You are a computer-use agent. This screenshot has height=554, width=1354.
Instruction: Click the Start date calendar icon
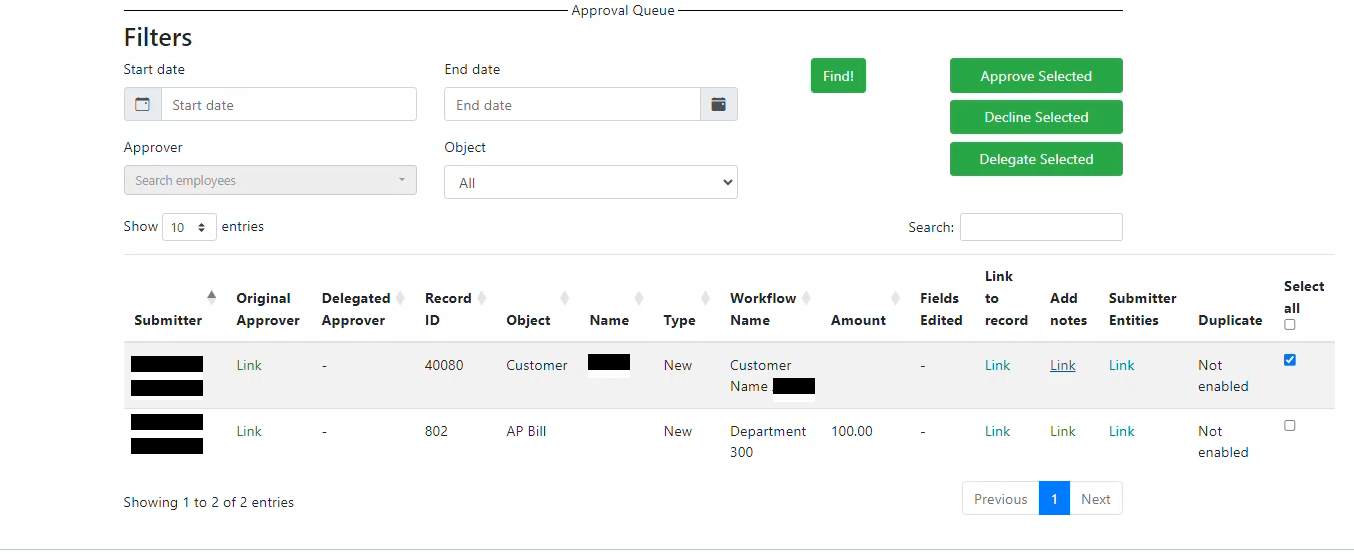[x=143, y=104]
